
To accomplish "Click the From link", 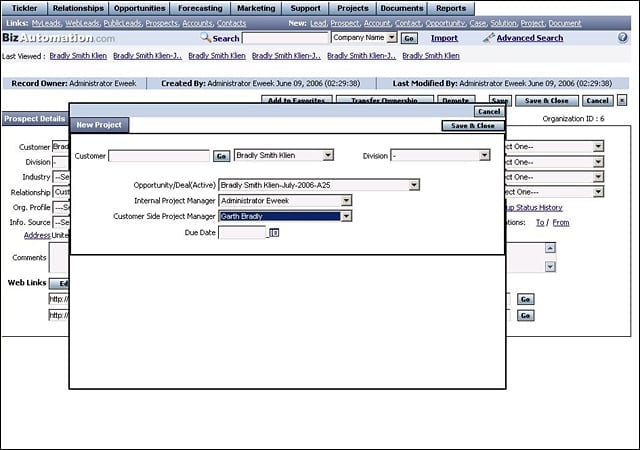I will 561,223.
